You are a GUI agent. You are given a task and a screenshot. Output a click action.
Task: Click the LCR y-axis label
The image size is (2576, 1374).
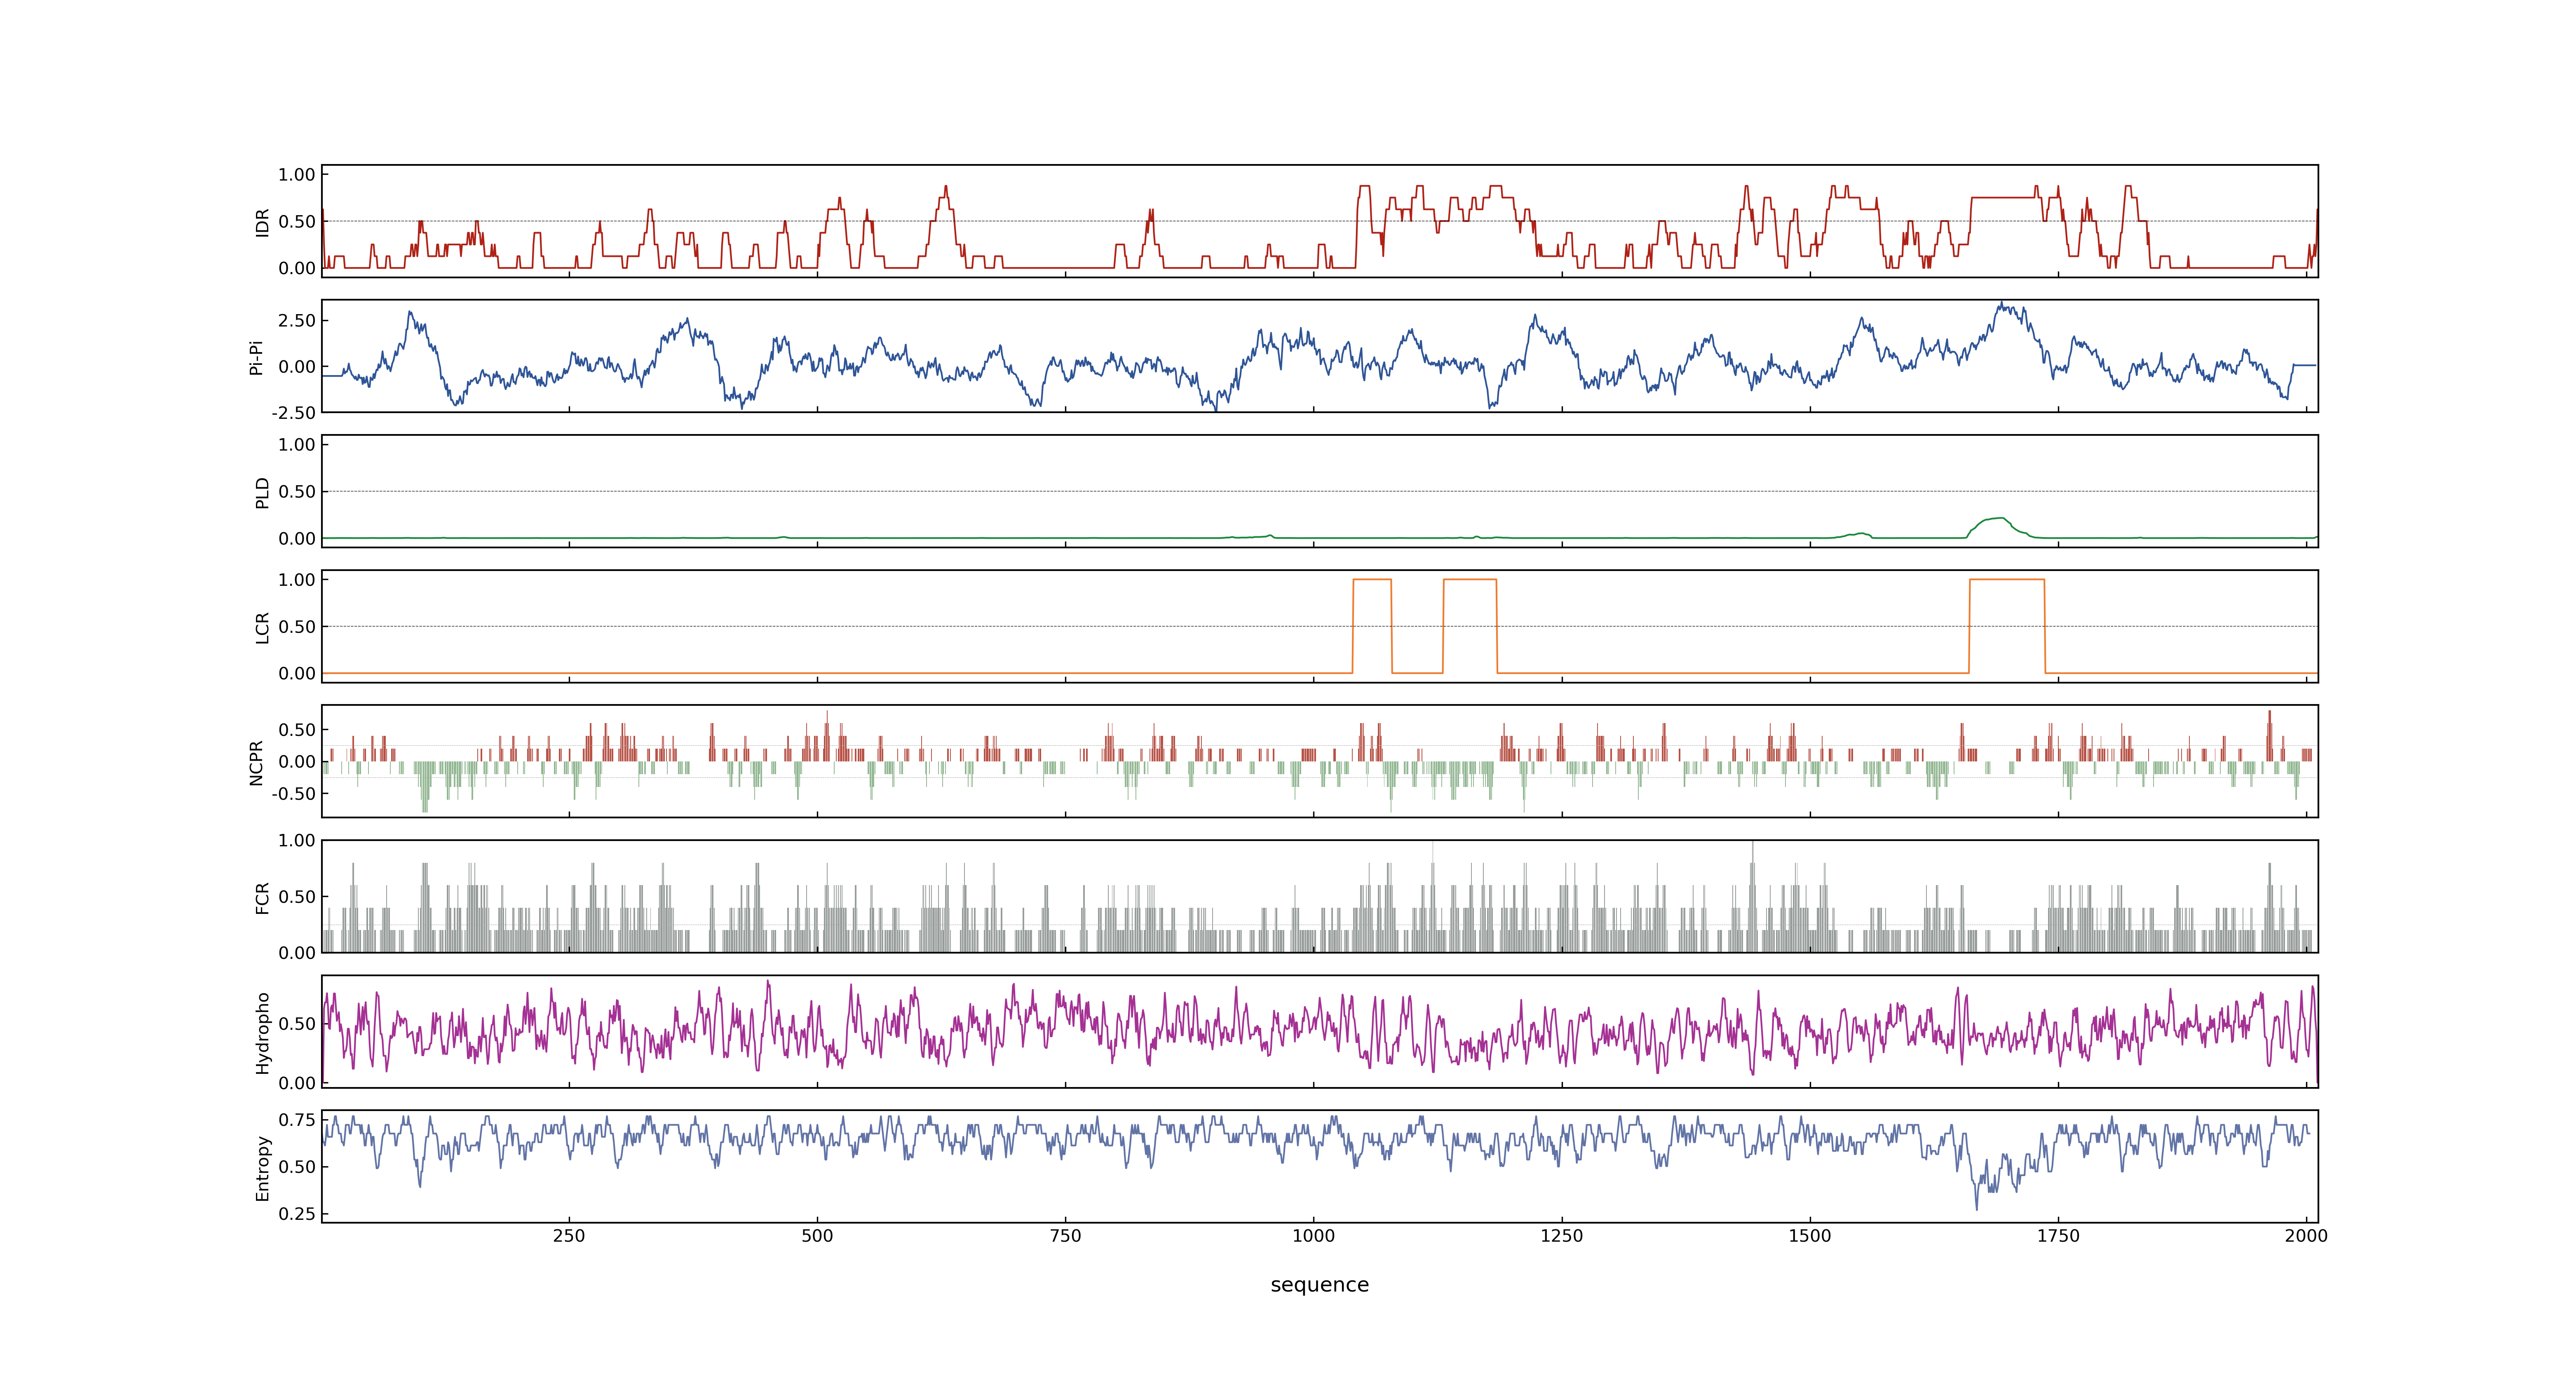pyautogui.click(x=262, y=627)
